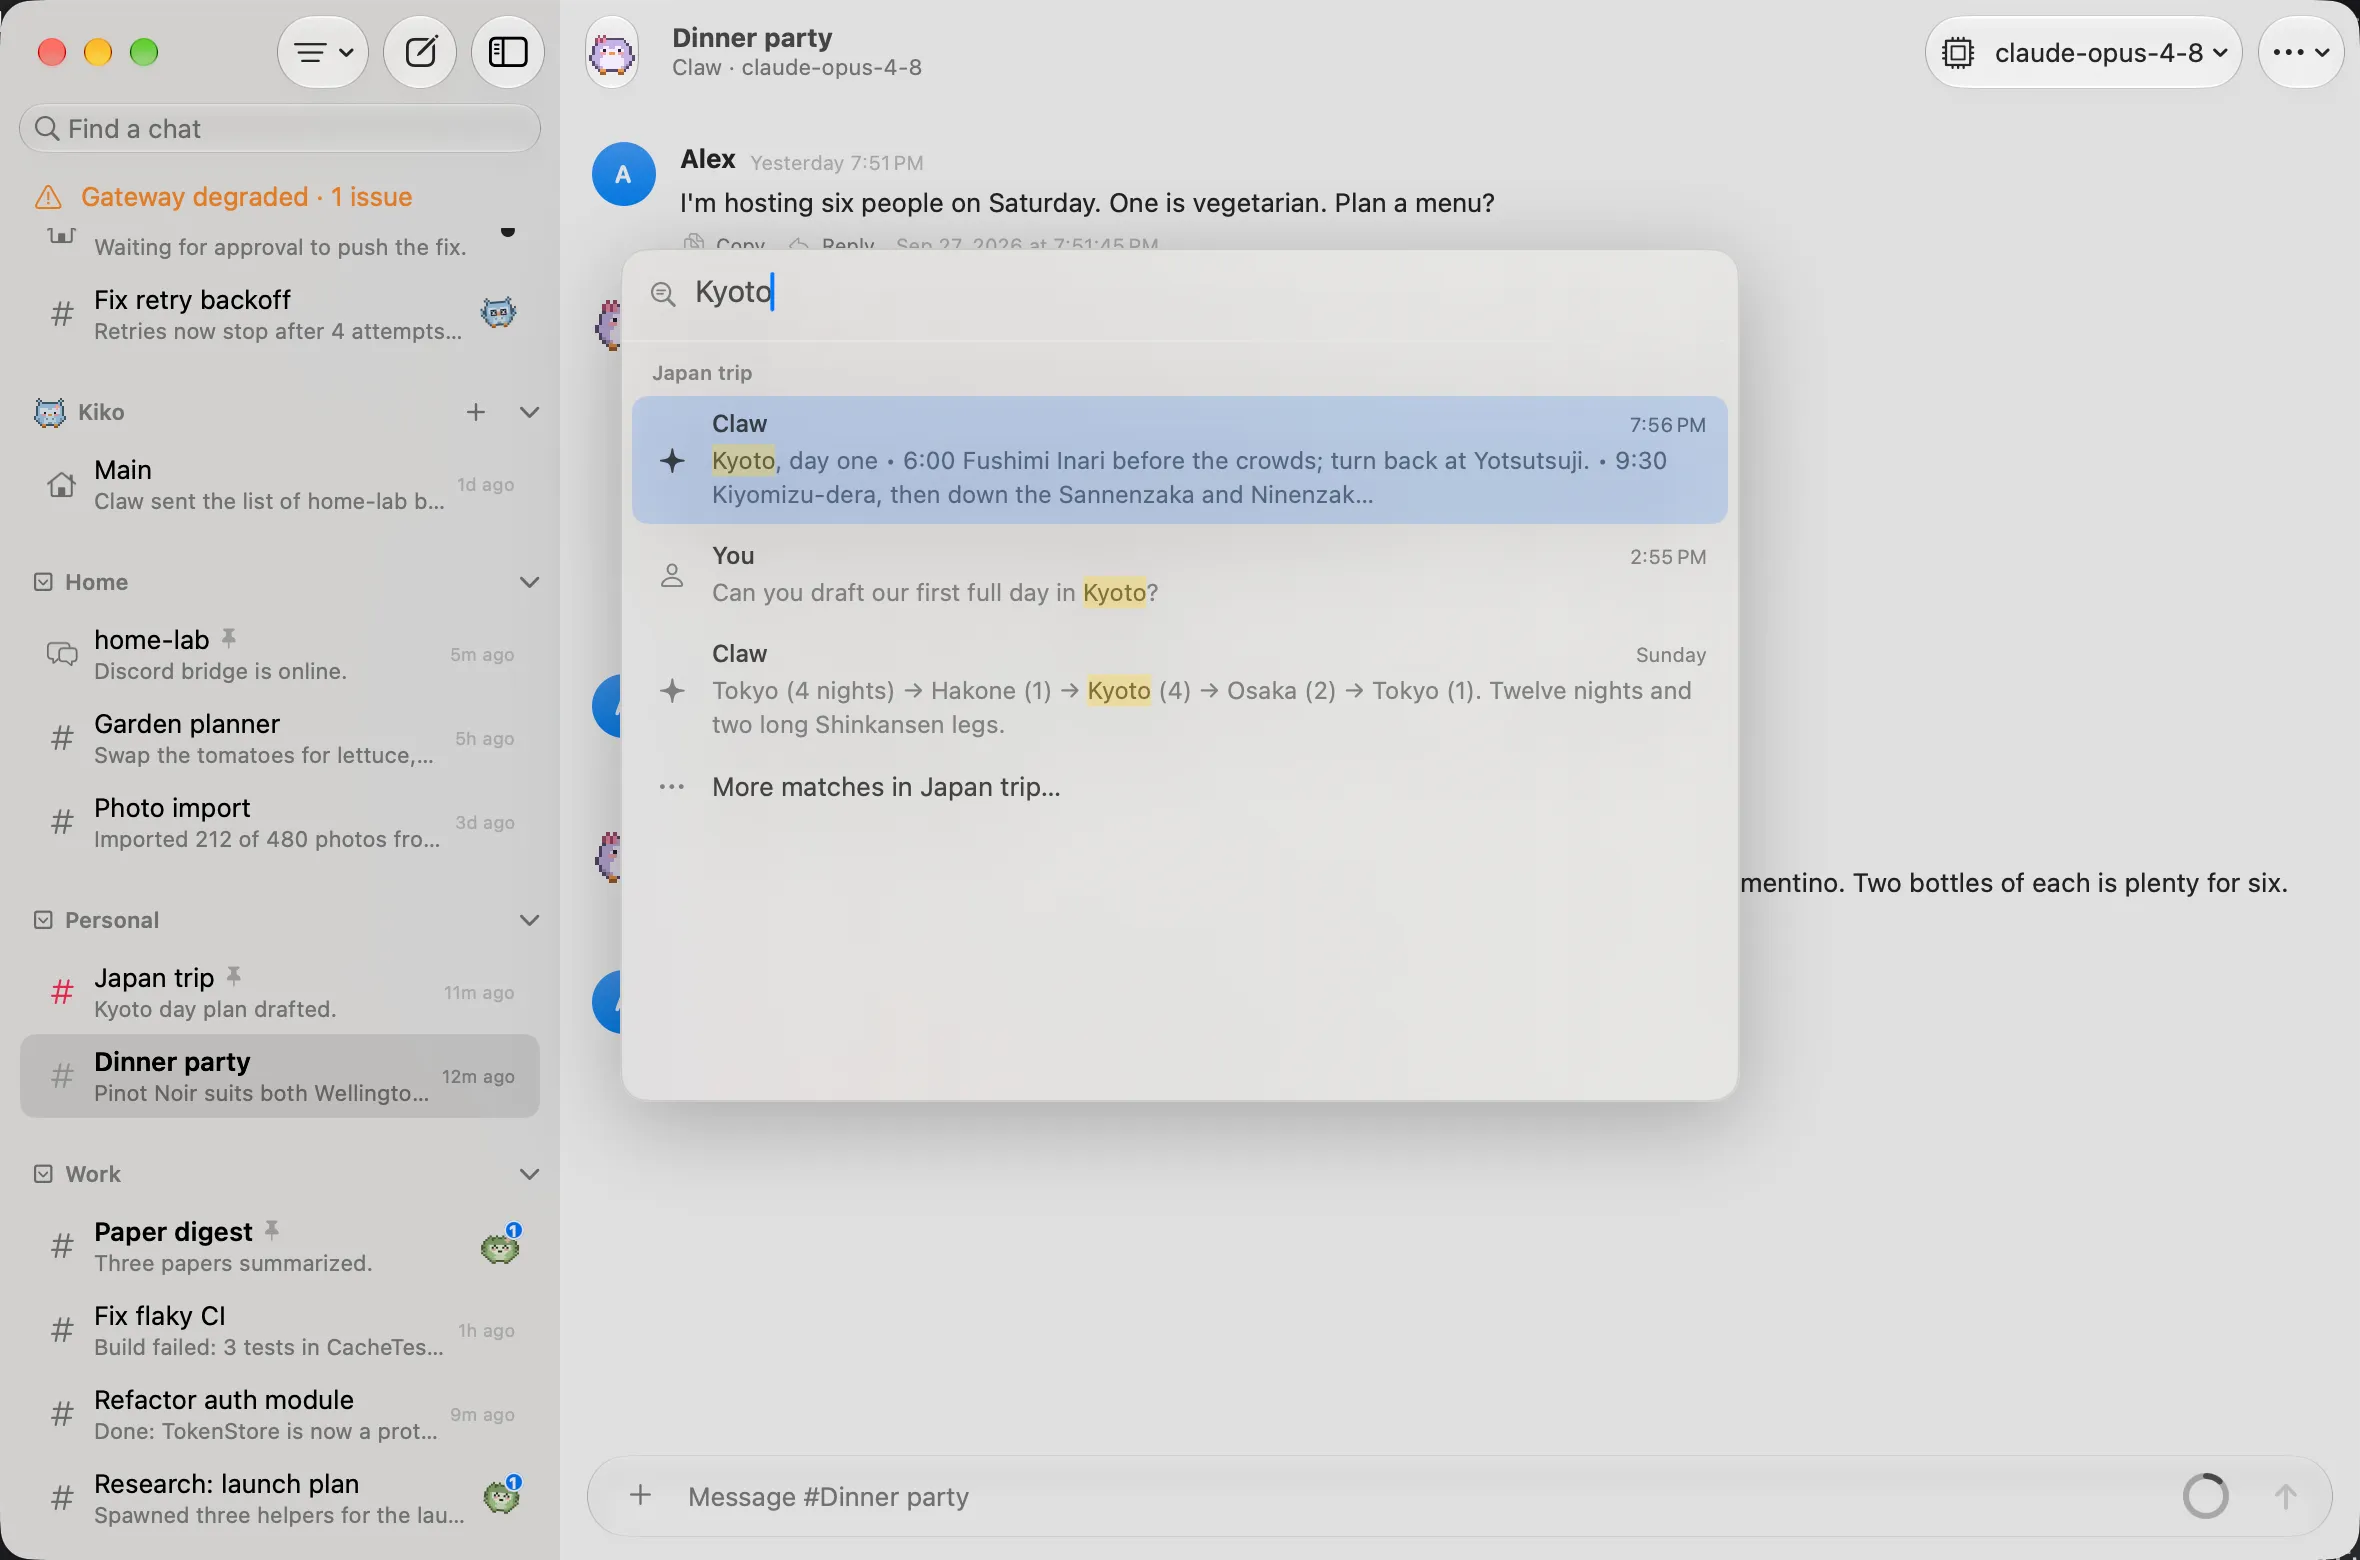Open the Photo import channel
The width and height of the screenshot is (2360, 1560).
280,823
